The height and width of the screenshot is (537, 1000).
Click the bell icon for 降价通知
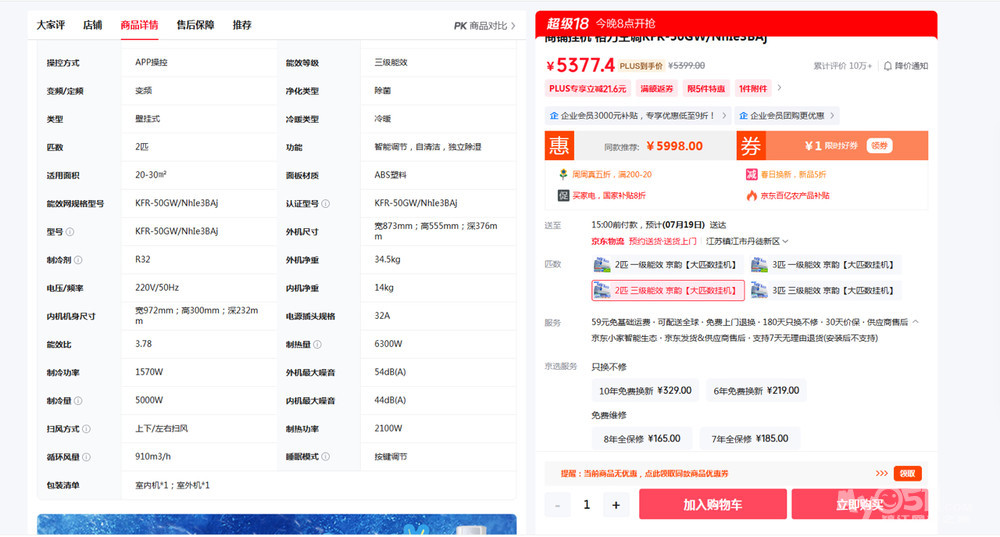tap(887, 66)
